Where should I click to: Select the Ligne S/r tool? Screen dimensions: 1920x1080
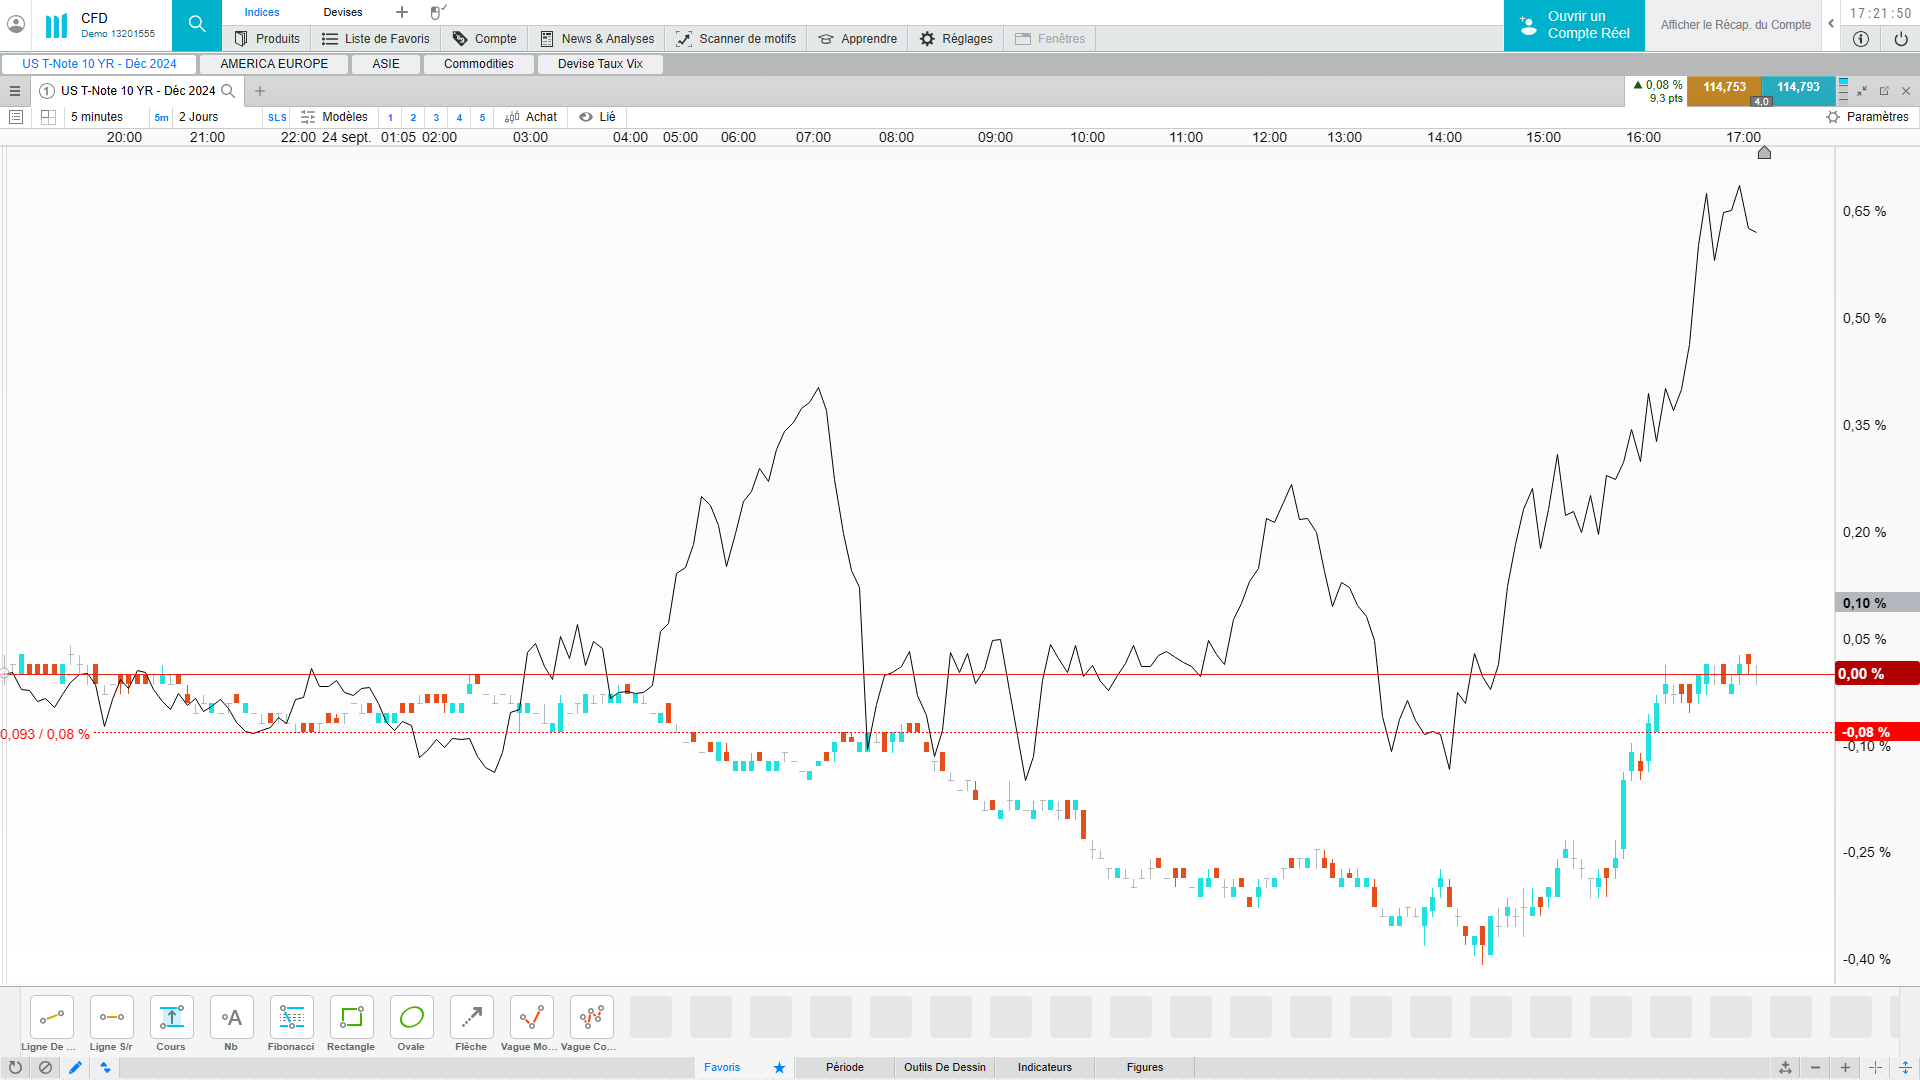pyautogui.click(x=111, y=1018)
